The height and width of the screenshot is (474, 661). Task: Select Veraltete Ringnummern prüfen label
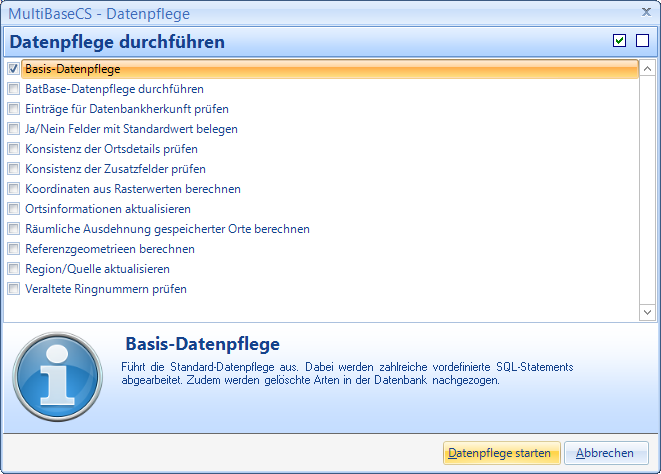coord(106,289)
